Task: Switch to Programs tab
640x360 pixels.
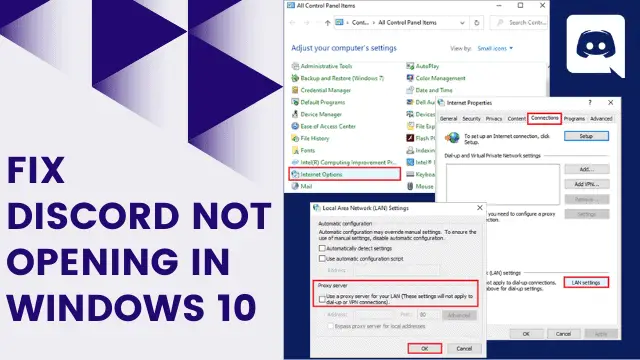Action: (574, 119)
